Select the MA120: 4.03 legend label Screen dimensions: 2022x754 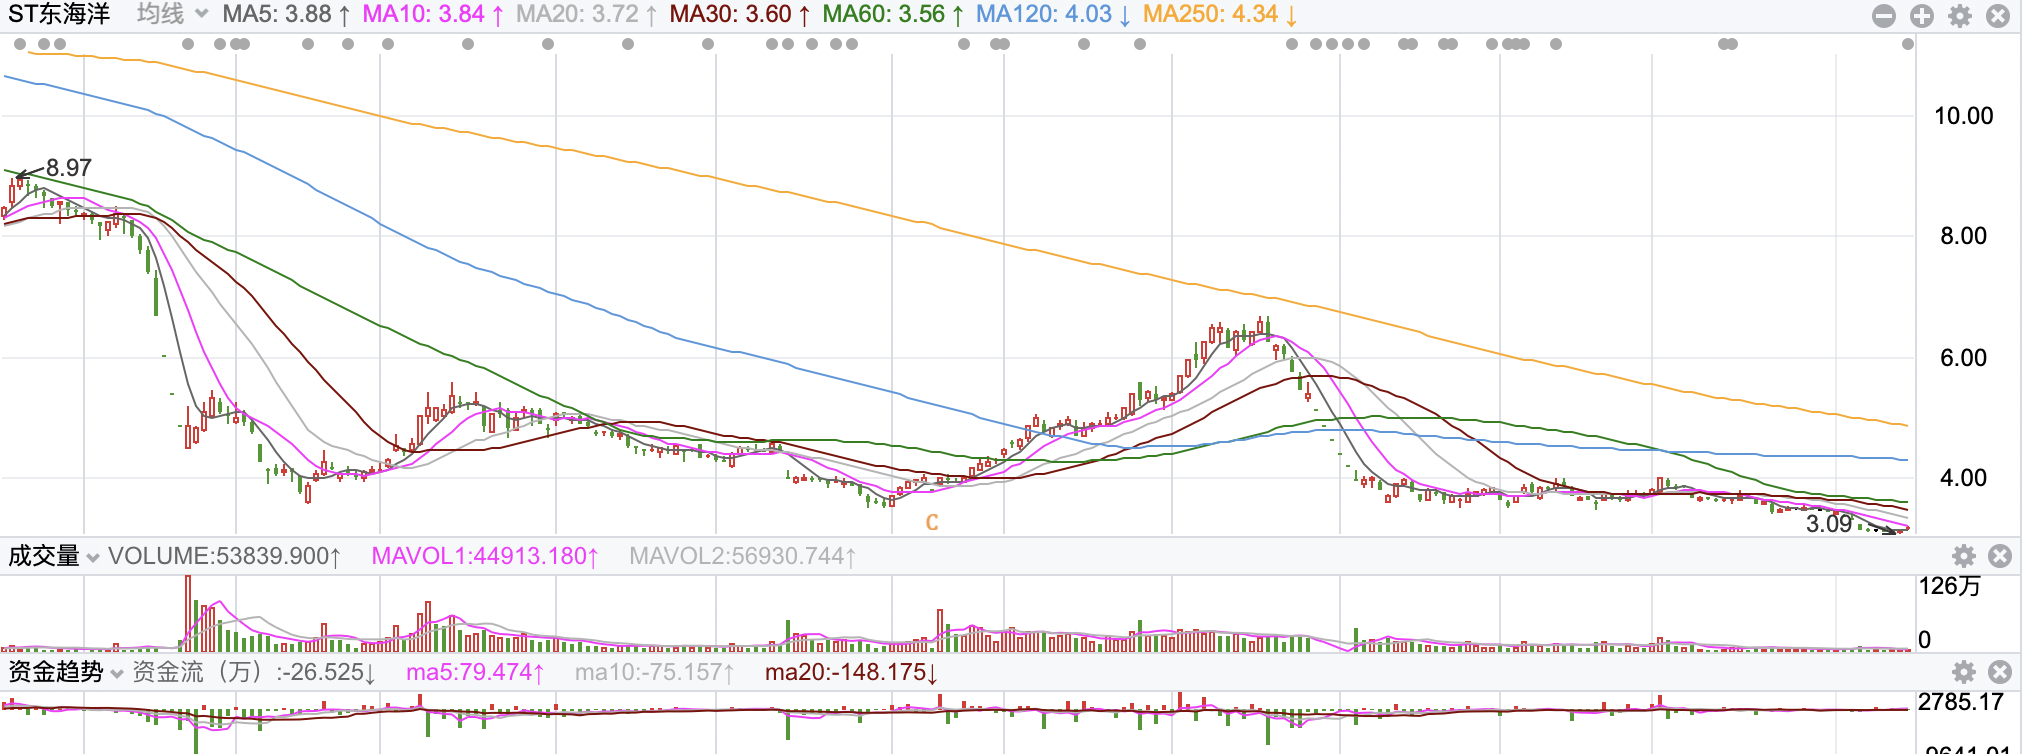[x=1053, y=14]
